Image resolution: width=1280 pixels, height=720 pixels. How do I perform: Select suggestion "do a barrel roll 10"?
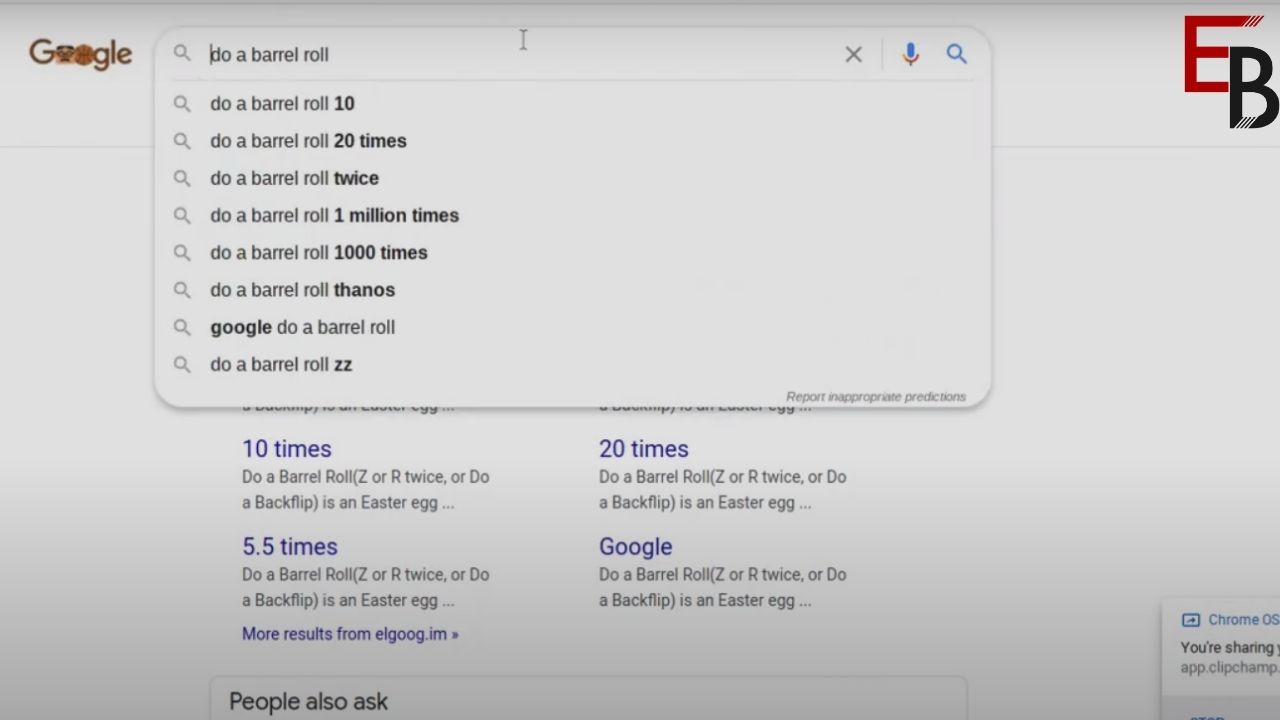point(573,104)
